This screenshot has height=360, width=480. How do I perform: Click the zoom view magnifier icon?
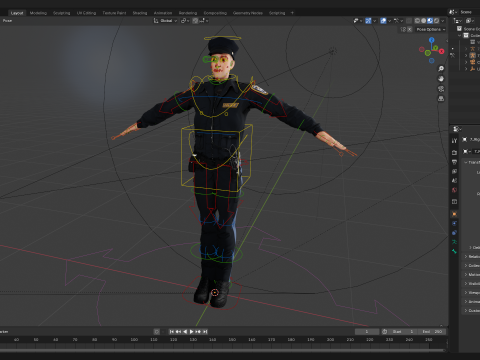coord(441,69)
